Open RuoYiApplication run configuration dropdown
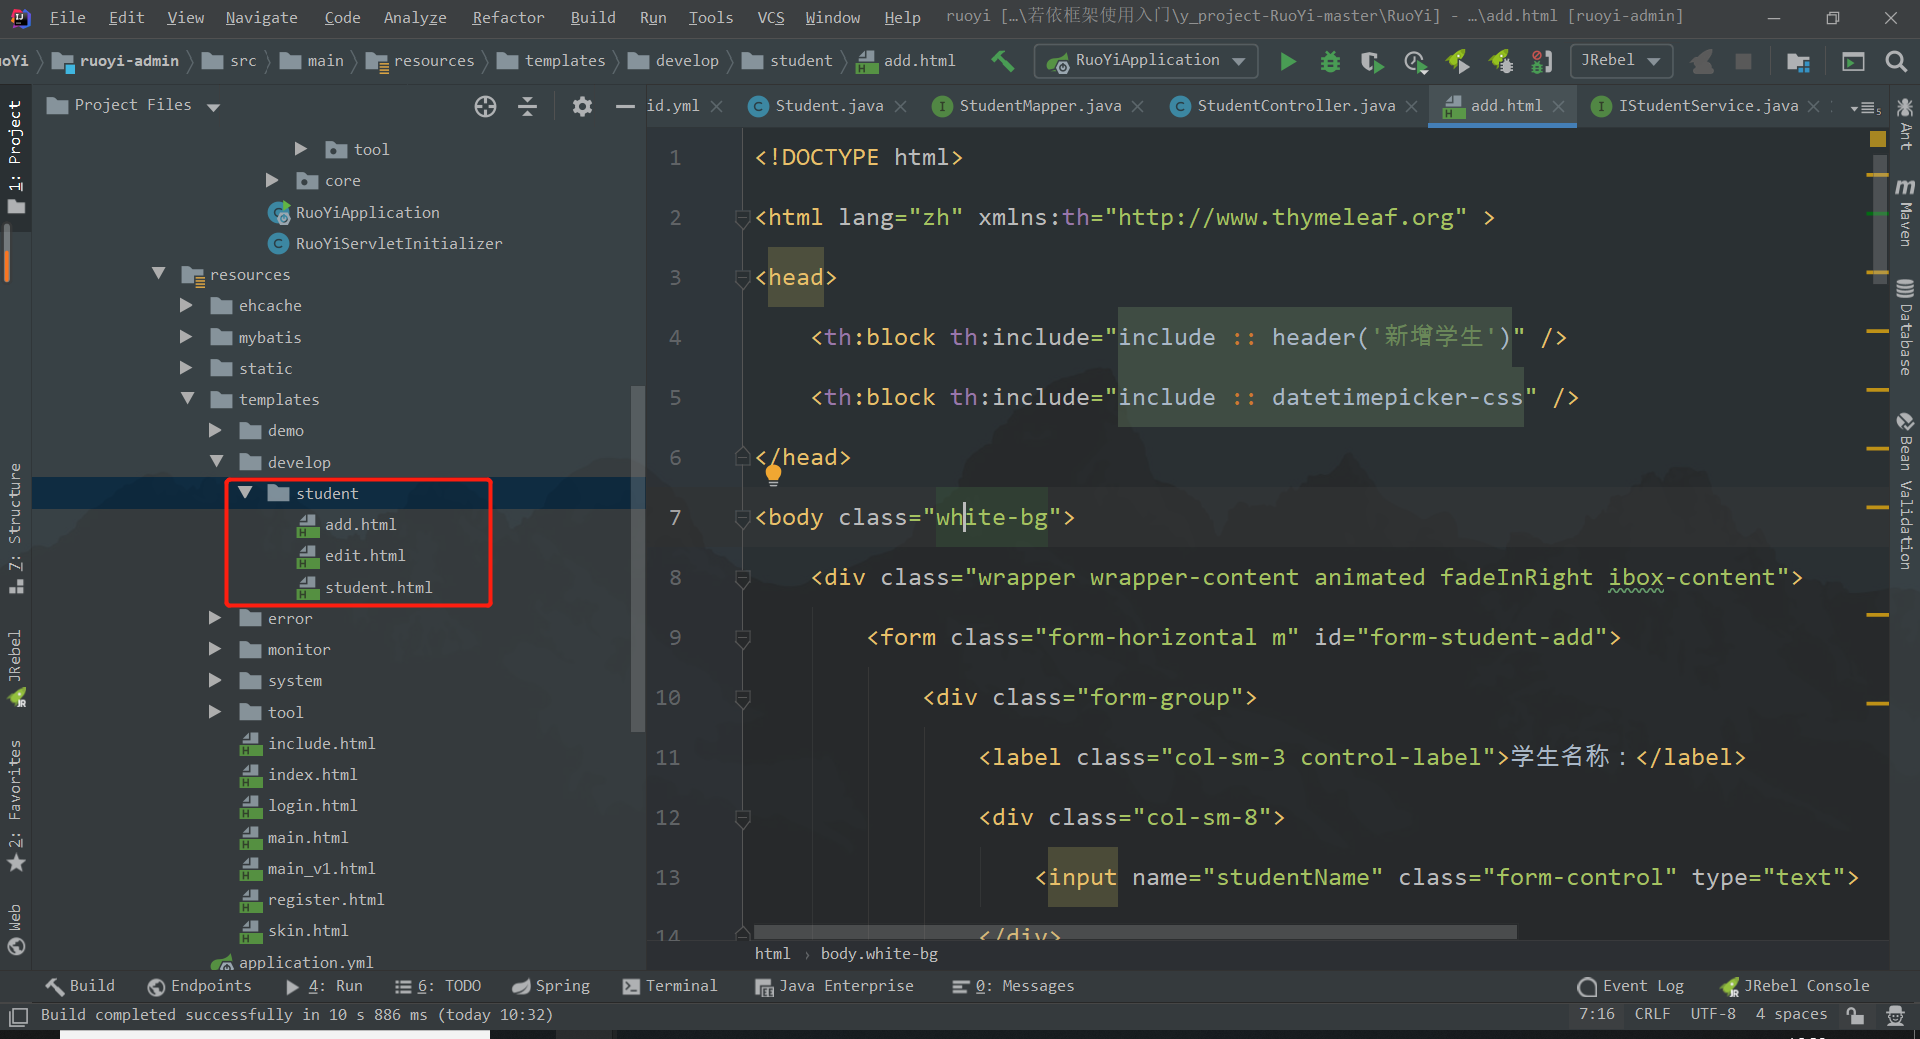The width and height of the screenshot is (1920, 1039). click(1146, 61)
